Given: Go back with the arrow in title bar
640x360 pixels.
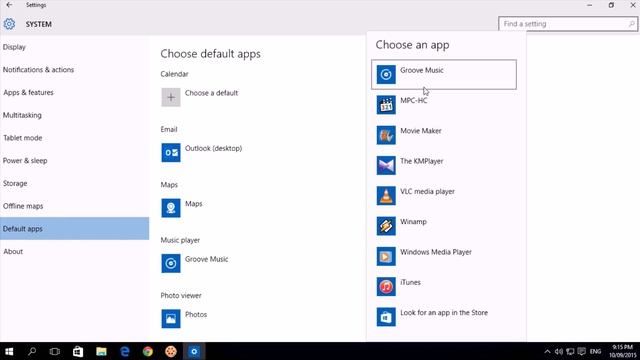Looking at the screenshot, I should point(9,5).
